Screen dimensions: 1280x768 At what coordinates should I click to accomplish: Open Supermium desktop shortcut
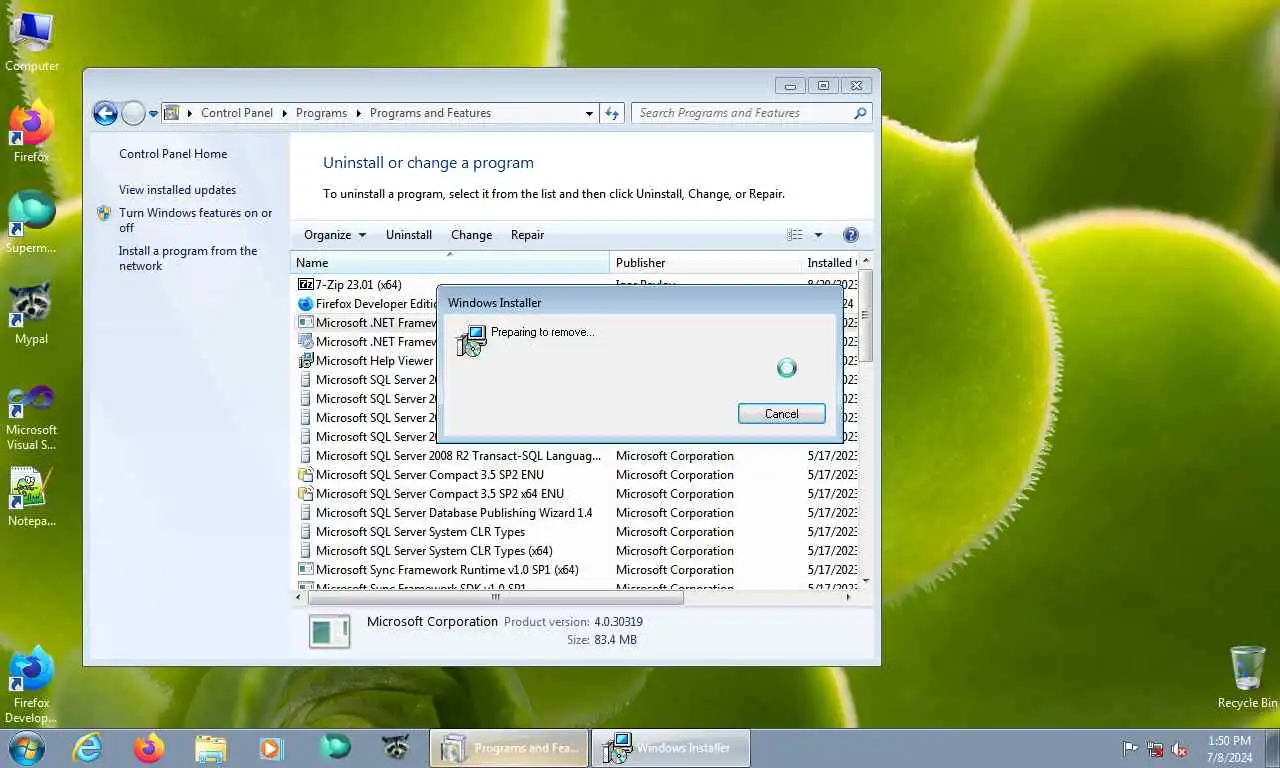(x=32, y=222)
